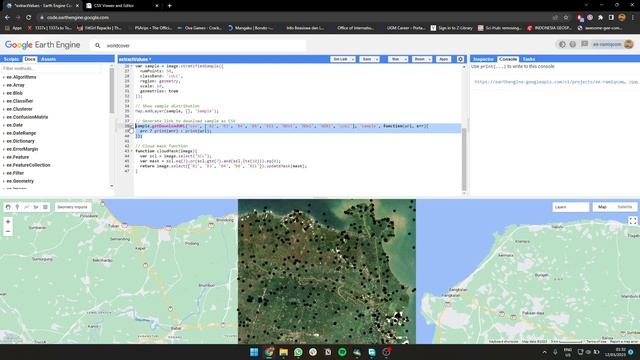Expand ee.Algorithms in docs tree
The image size is (640, 360).
pos(4,77)
